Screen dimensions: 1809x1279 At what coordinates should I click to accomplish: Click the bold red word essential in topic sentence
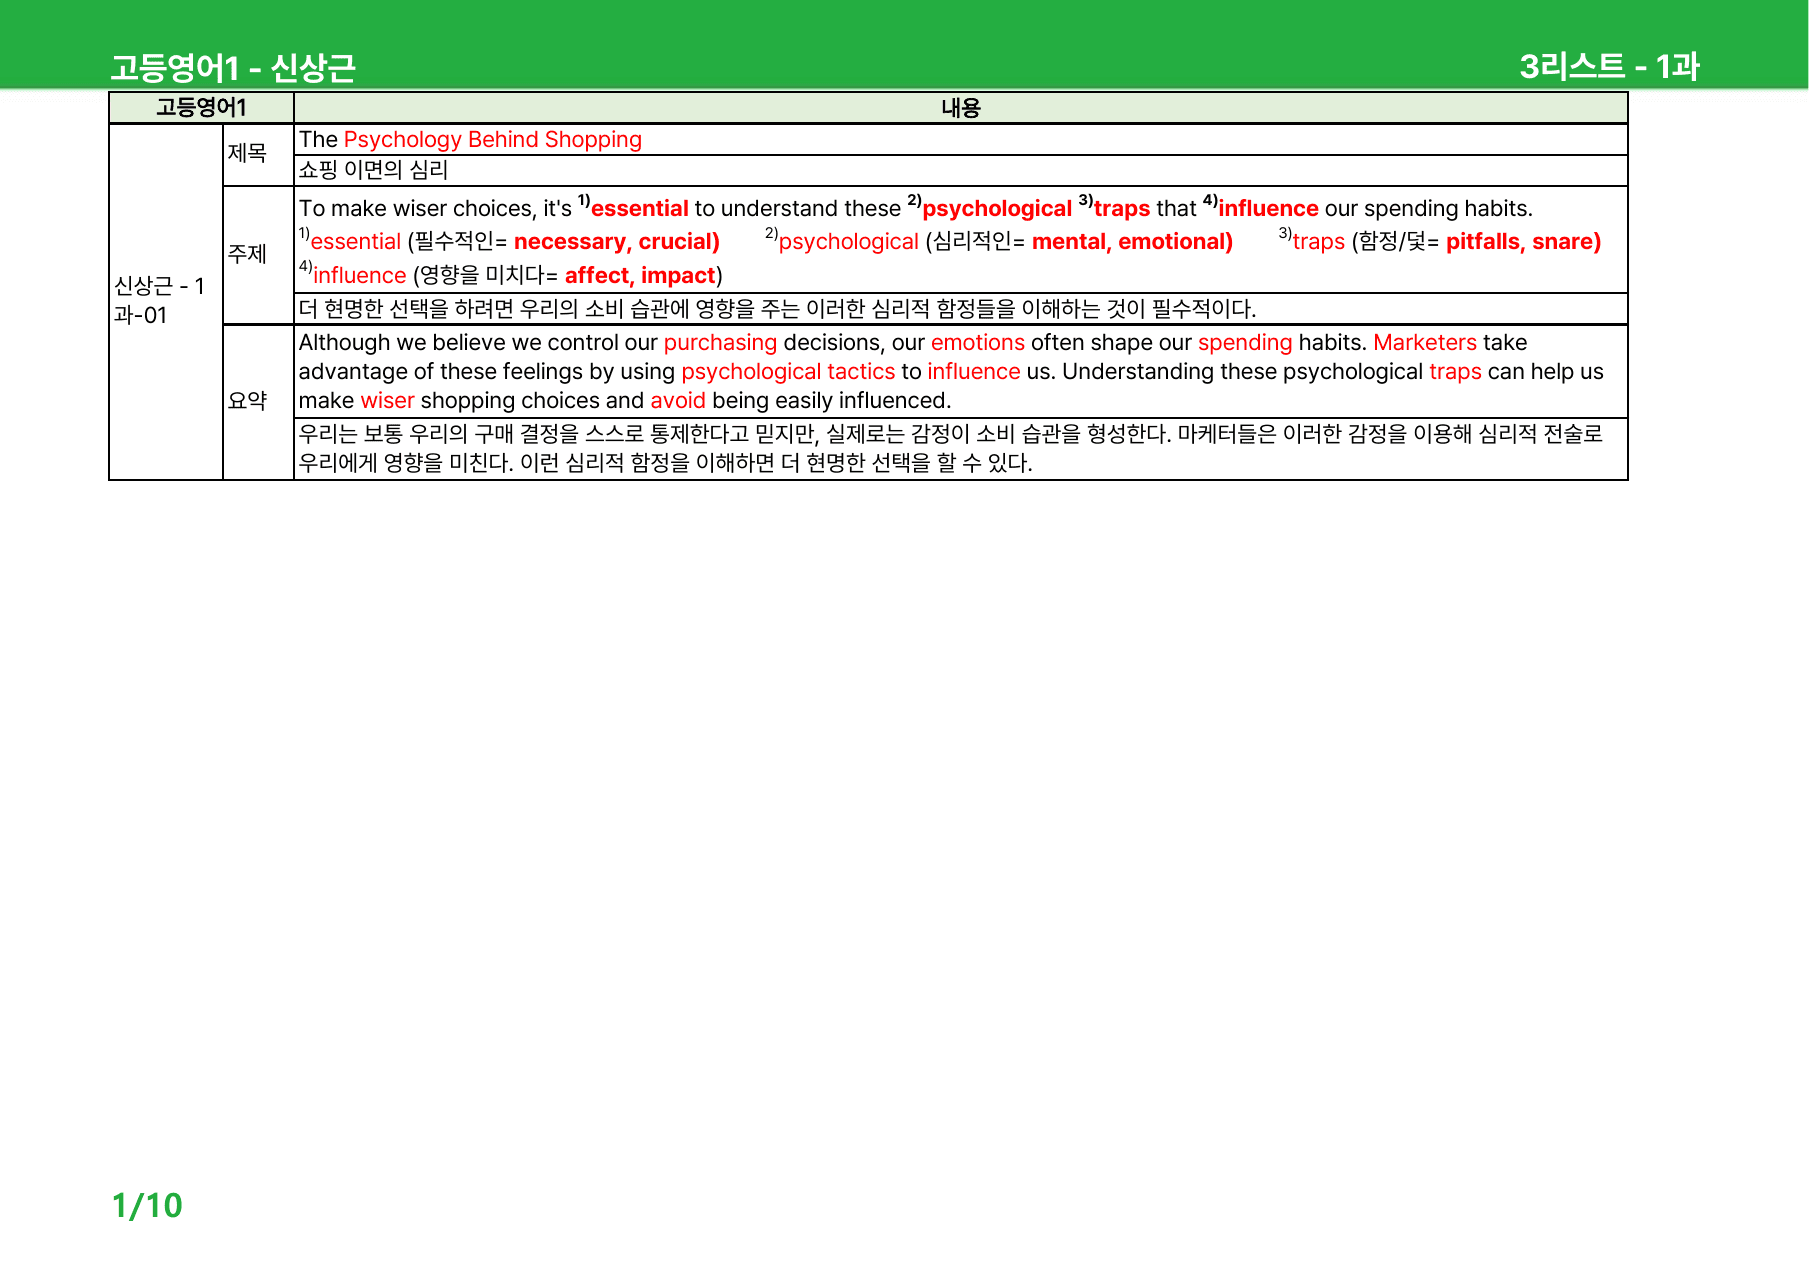pyautogui.click(x=639, y=208)
